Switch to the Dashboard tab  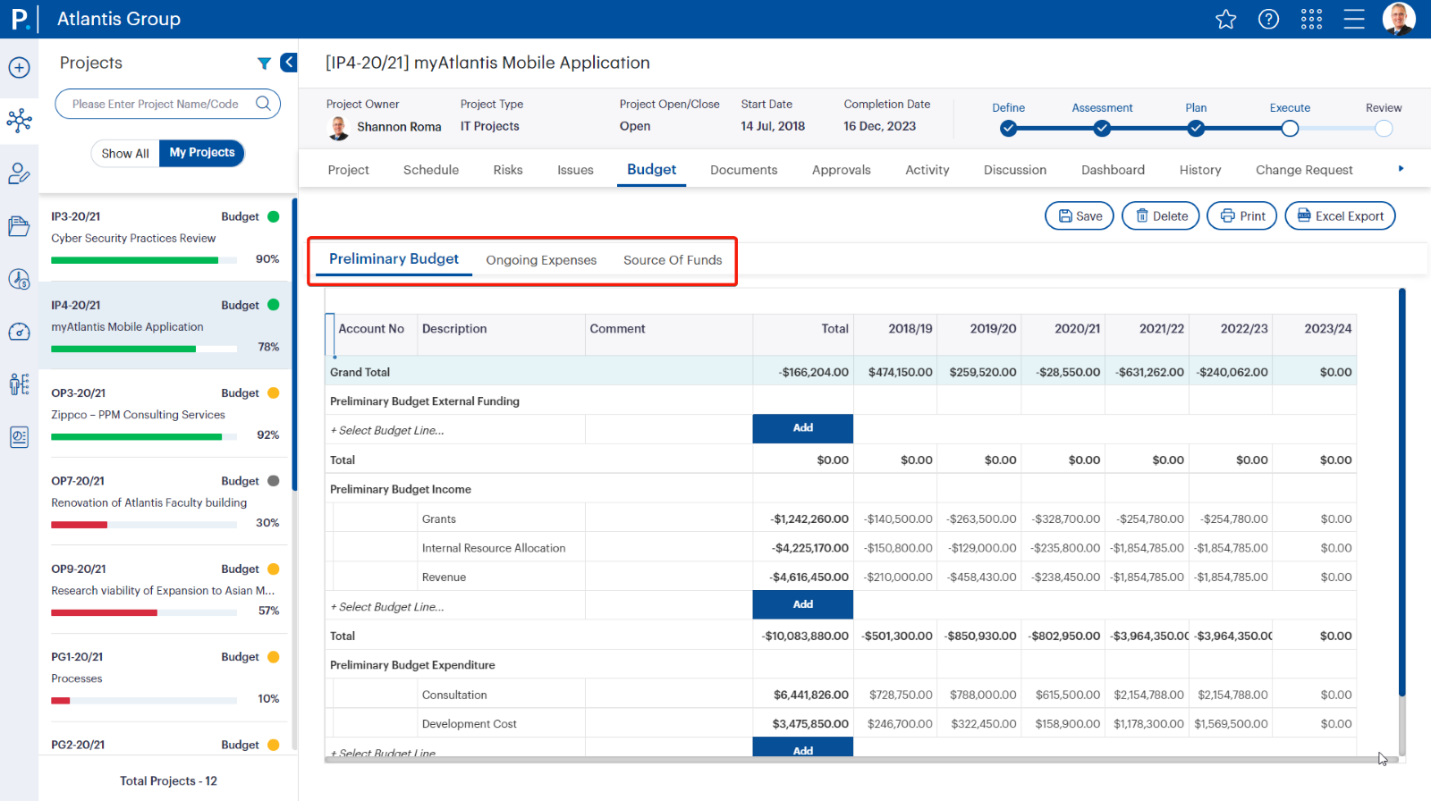pyautogui.click(x=1113, y=170)
